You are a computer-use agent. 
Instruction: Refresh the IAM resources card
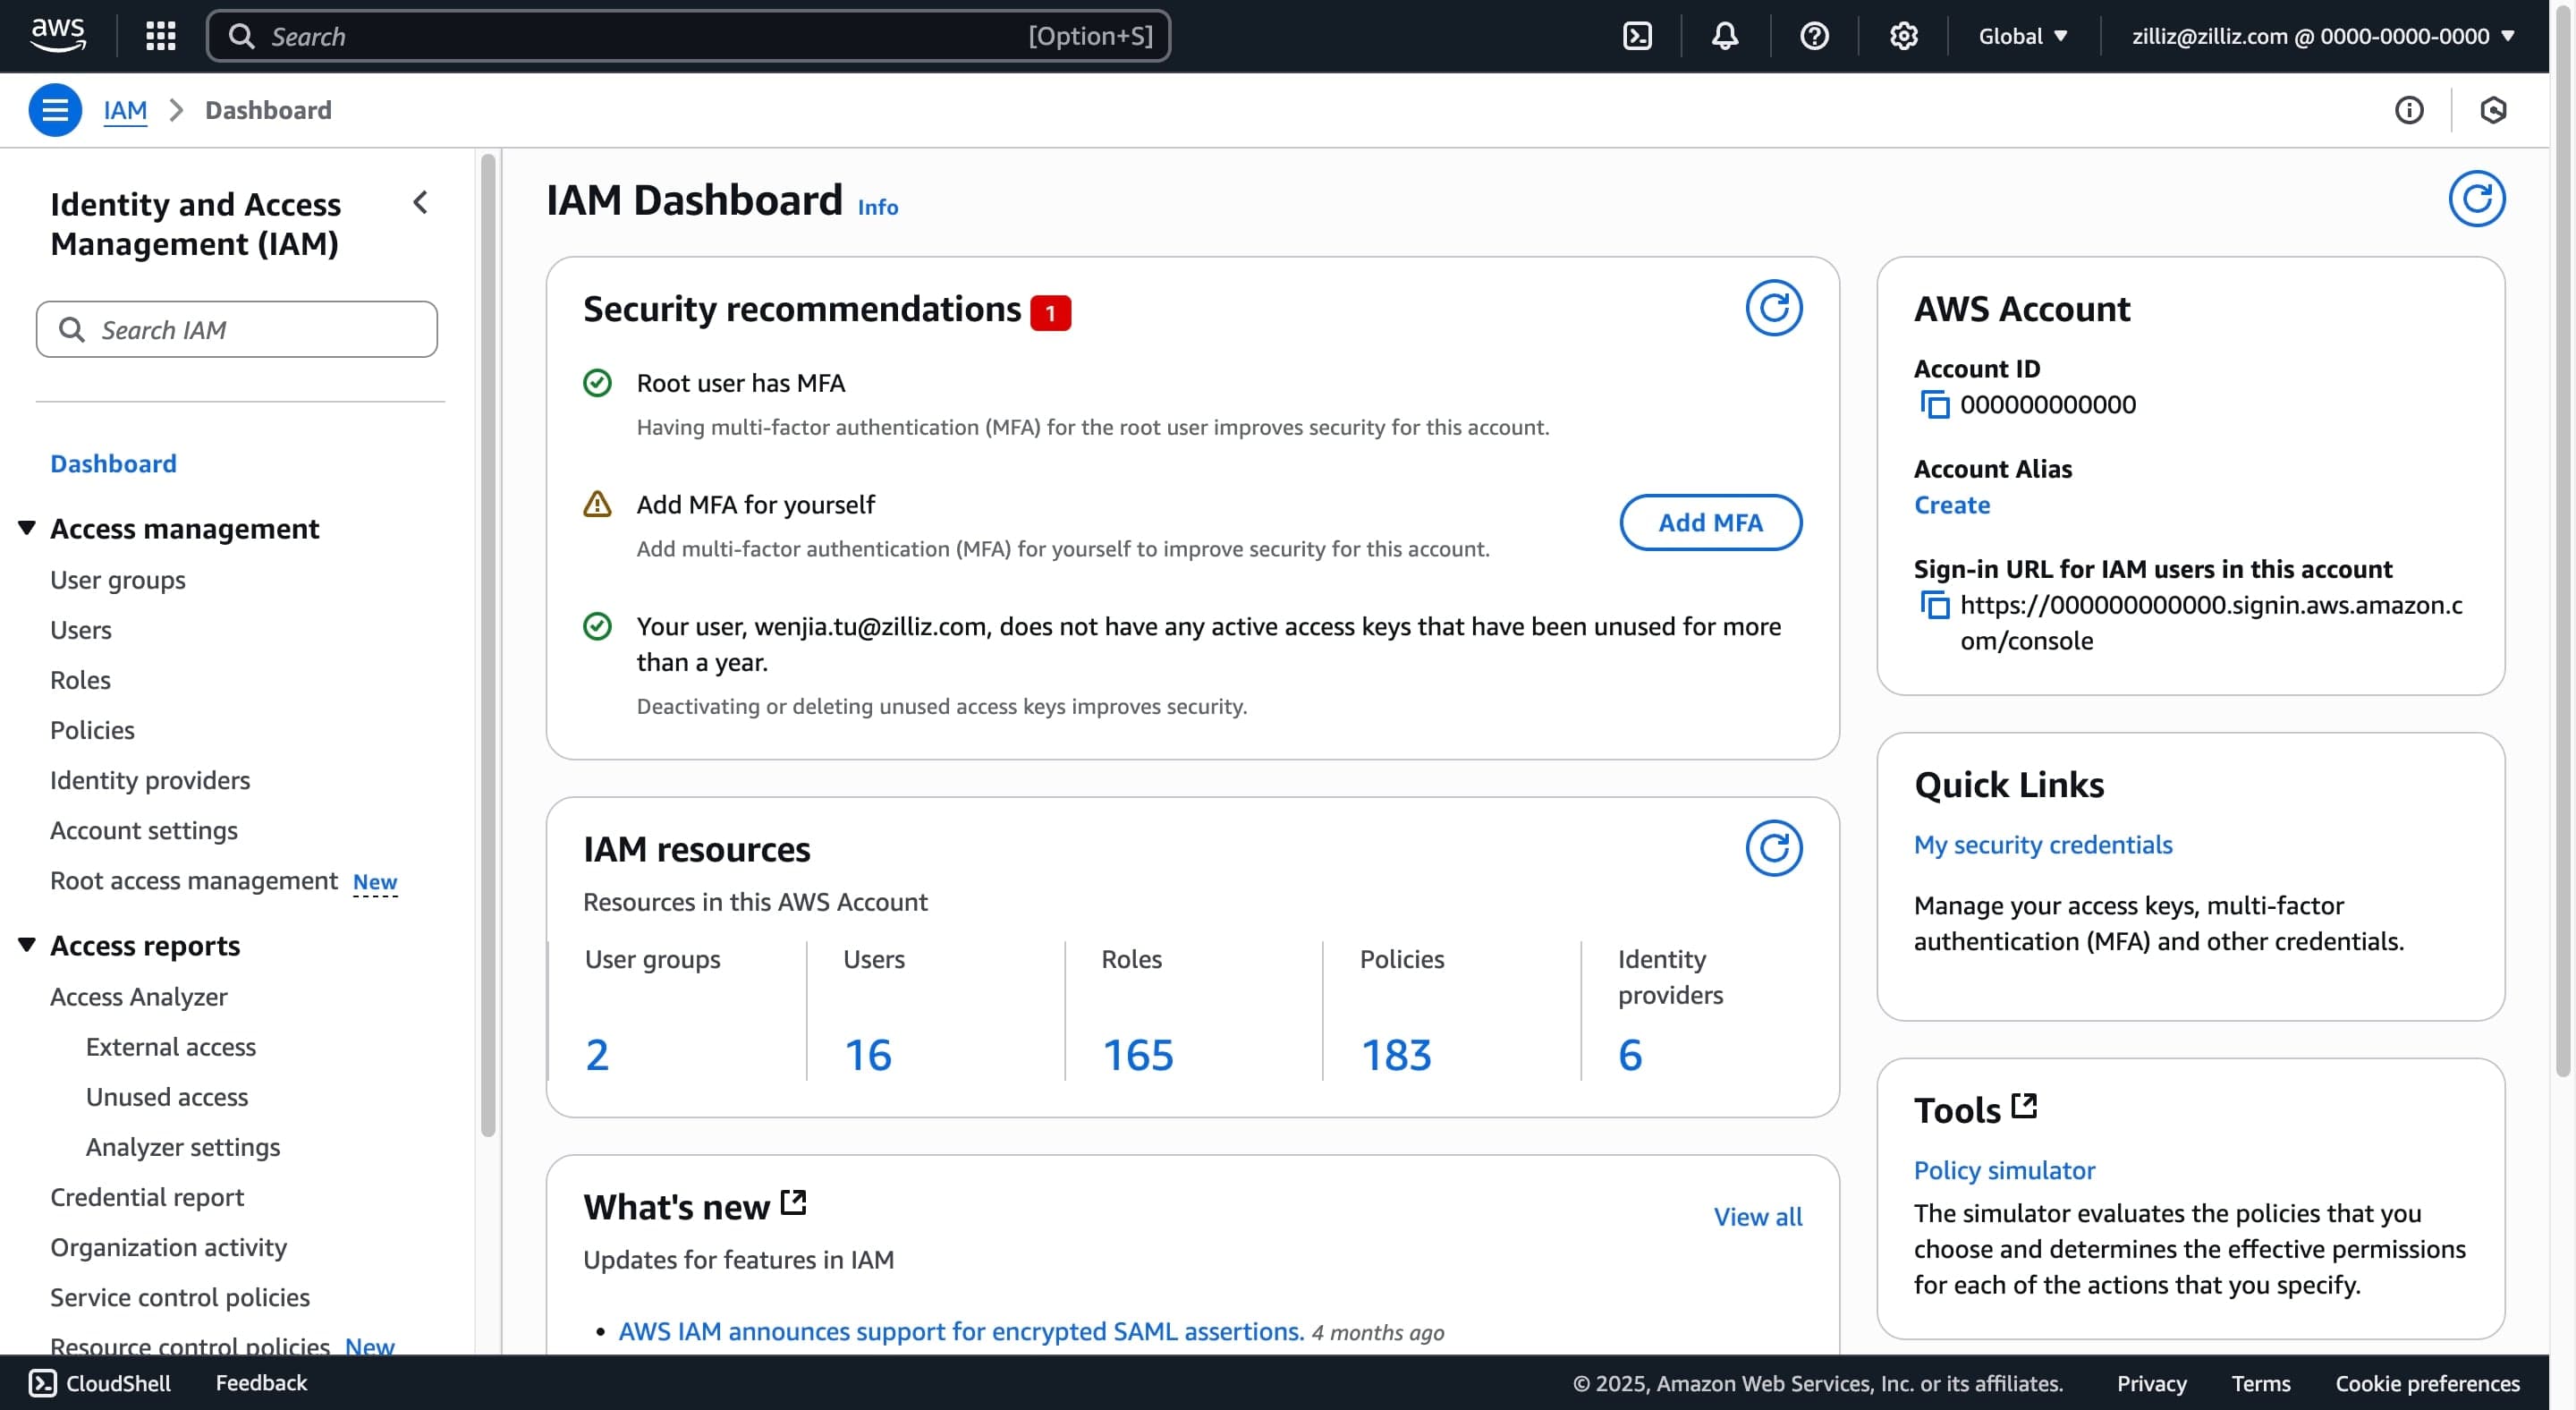[1774, 848]
